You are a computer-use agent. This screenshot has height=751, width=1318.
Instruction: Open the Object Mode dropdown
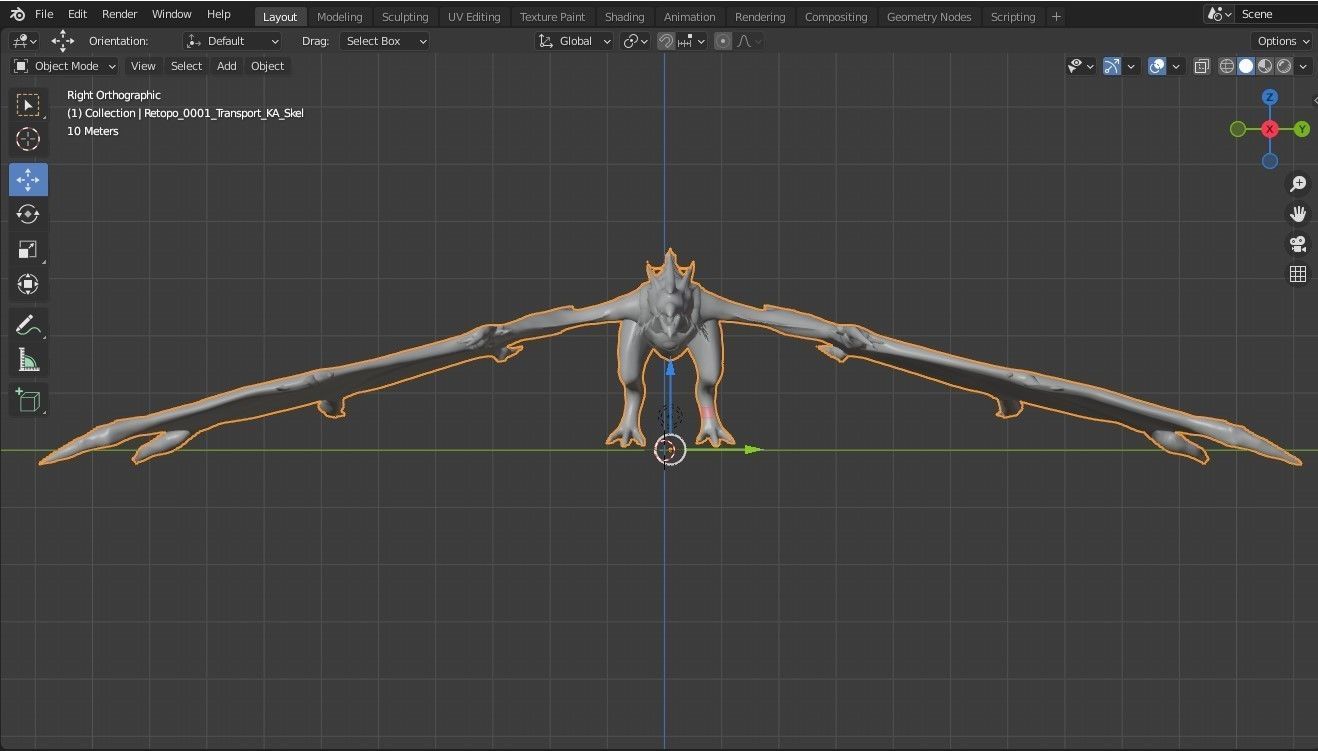[65, 66]
